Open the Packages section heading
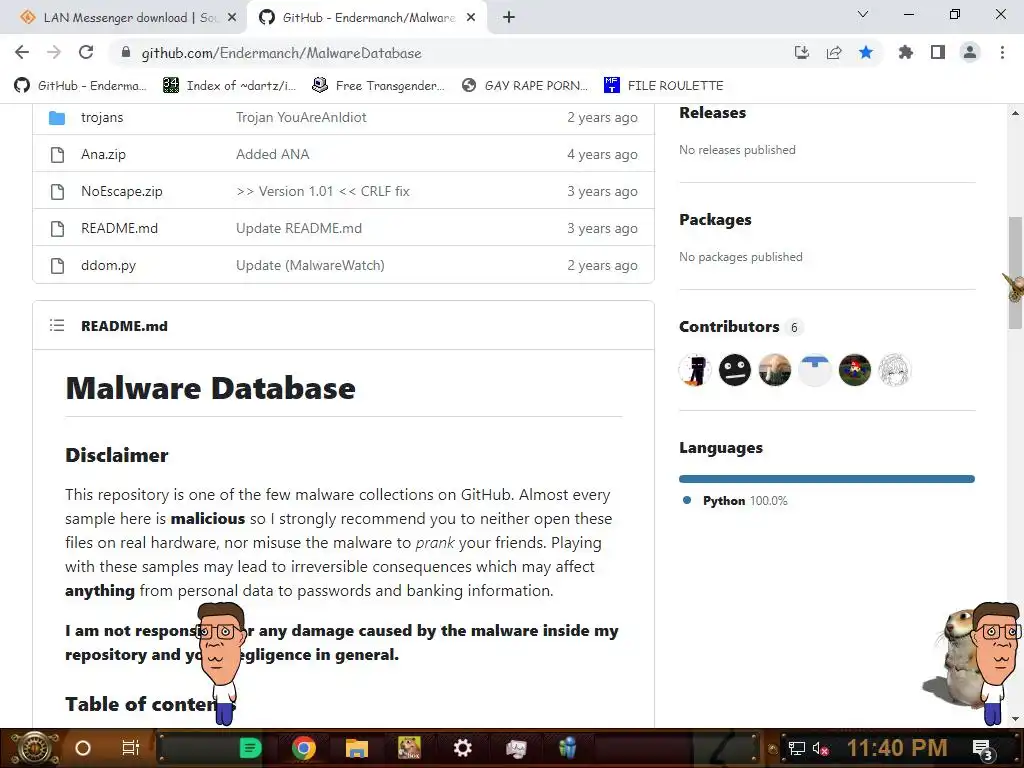The width and height of the screenshot is (1024, 768). [x=715, y=220]
